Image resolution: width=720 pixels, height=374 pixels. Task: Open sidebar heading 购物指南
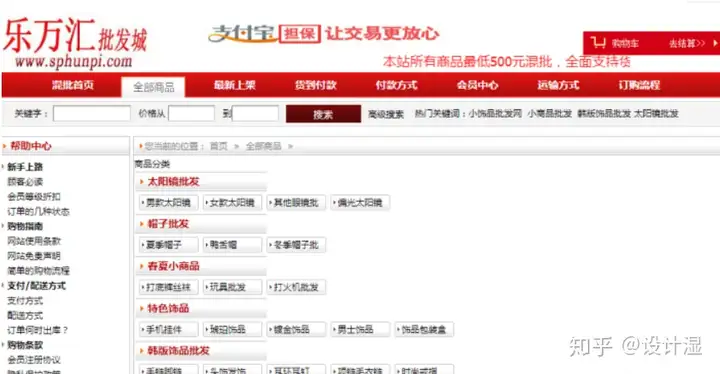(x=25, y=227)
